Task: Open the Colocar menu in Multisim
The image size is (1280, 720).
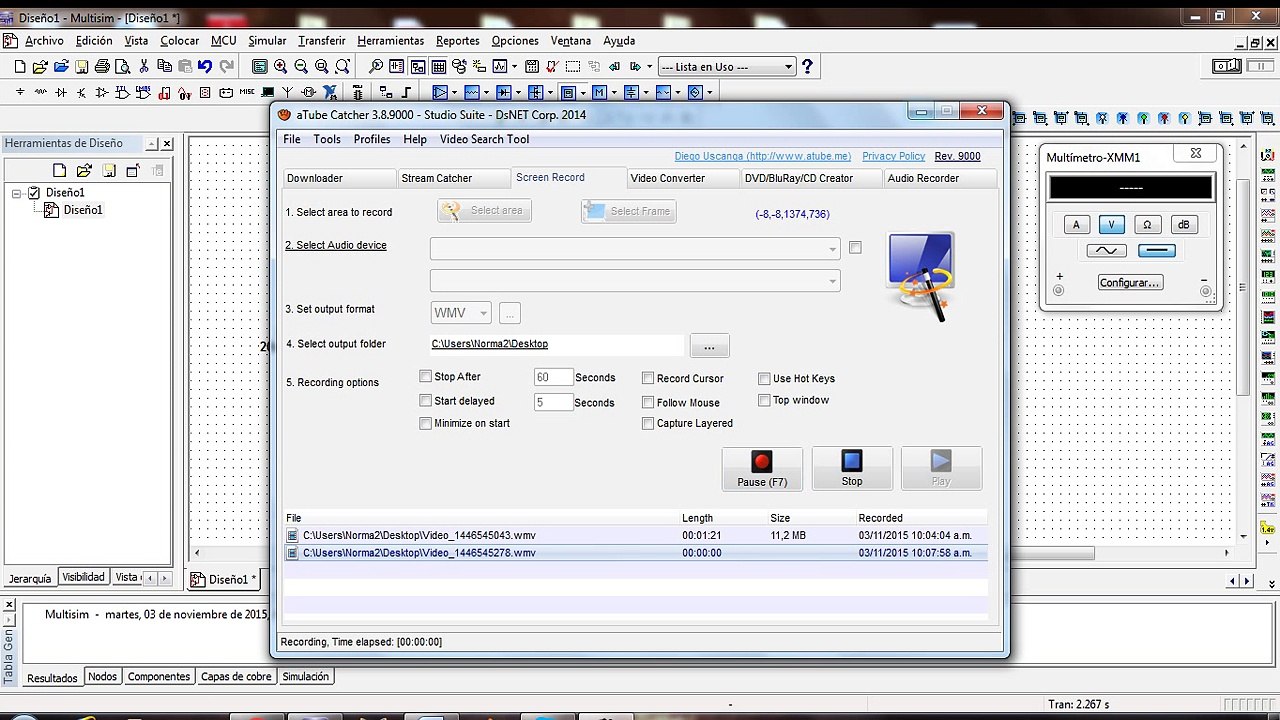Action: 180,41
